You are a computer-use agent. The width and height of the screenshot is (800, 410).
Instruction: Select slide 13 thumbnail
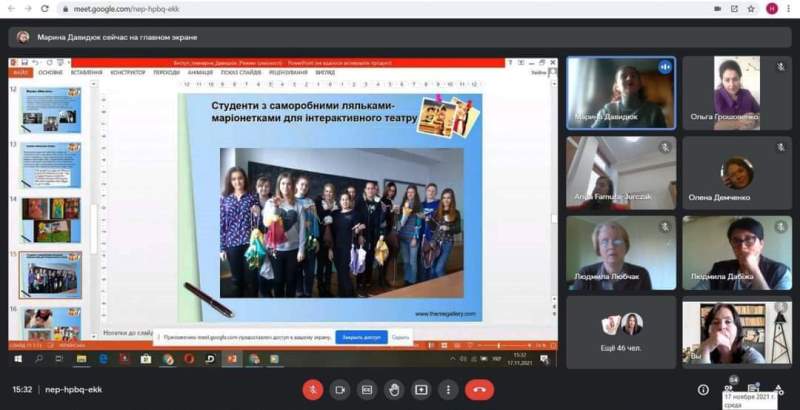tap(51, 165)
